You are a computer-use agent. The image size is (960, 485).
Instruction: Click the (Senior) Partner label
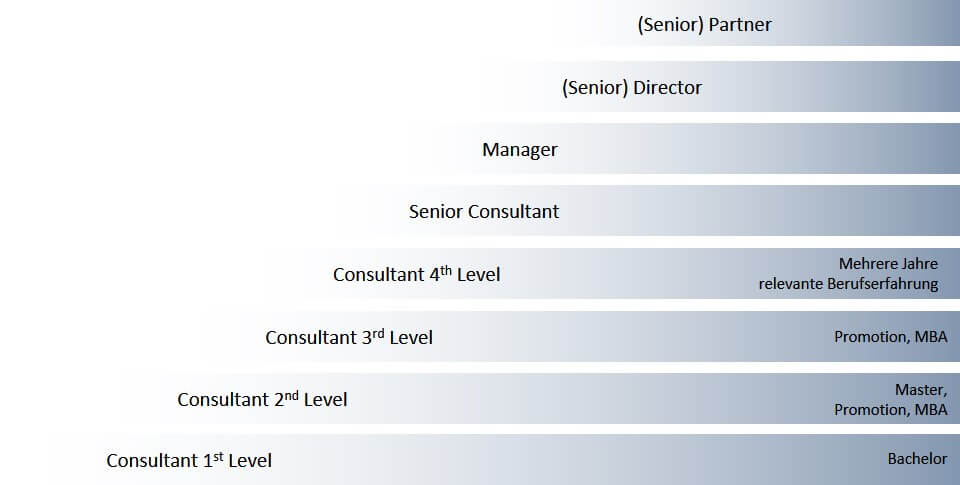704,24
